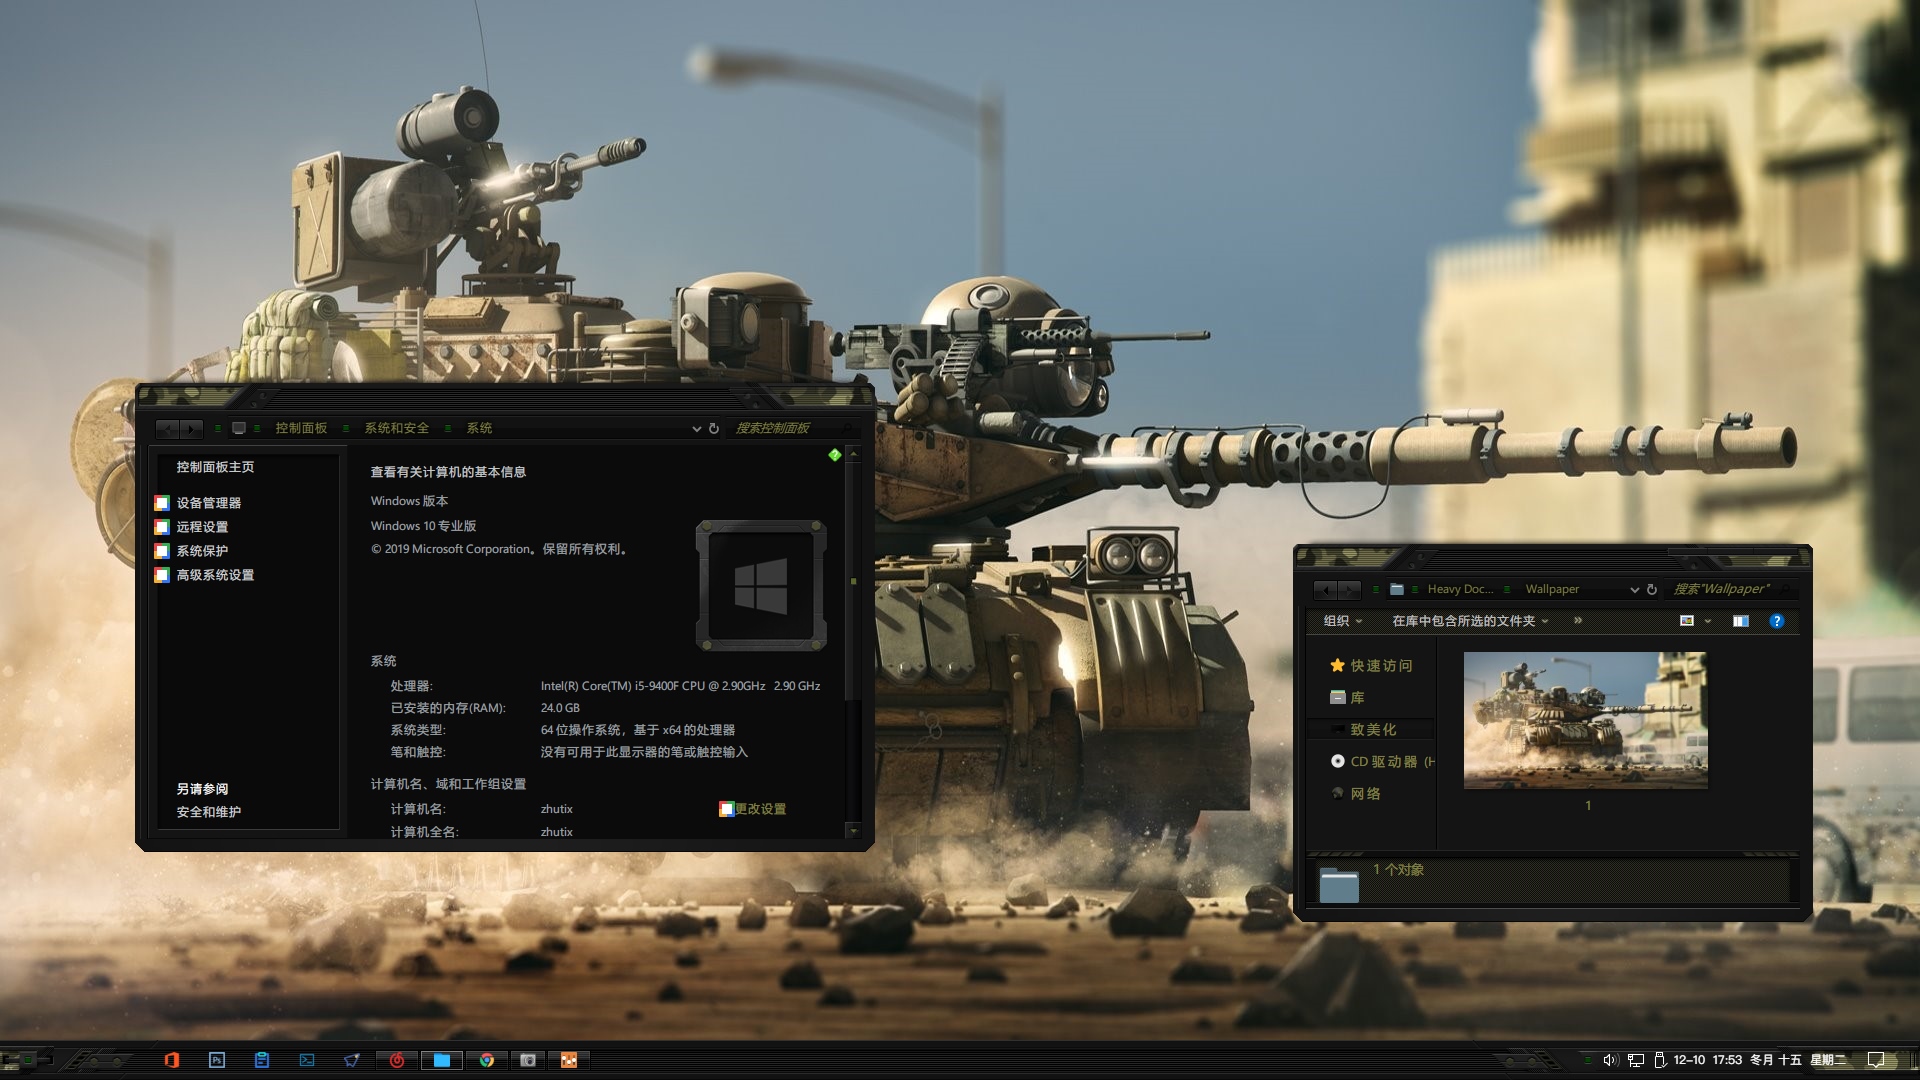
Task: Open the notification action center
Action: click(x=1876, y=1060)
